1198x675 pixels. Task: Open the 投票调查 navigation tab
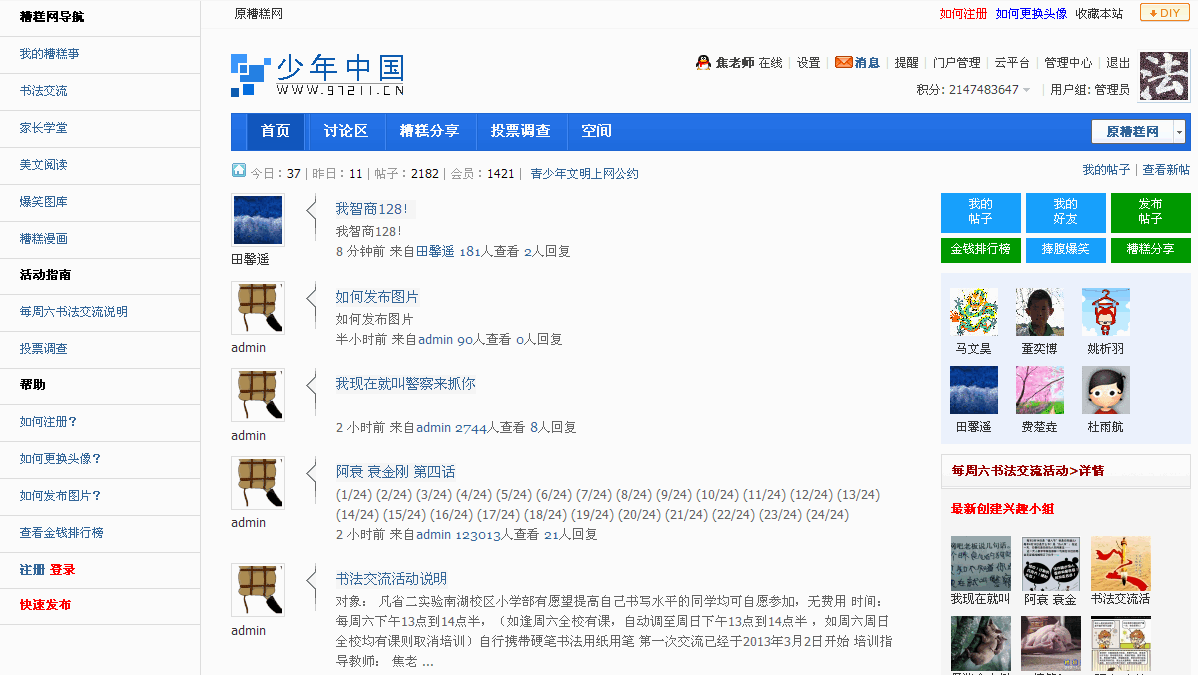[x=520, y=131]
